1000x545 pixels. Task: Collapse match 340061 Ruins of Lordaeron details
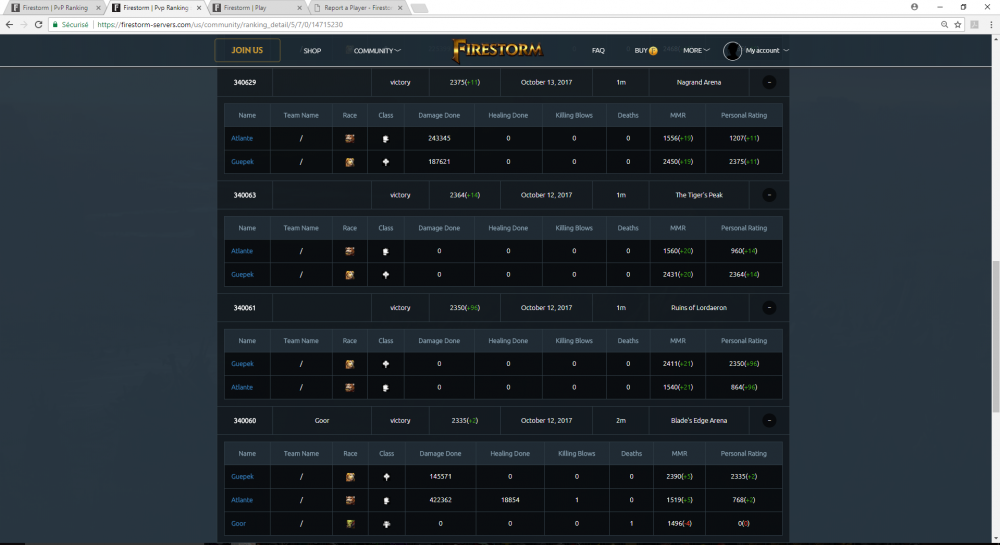tap(769, 308)
